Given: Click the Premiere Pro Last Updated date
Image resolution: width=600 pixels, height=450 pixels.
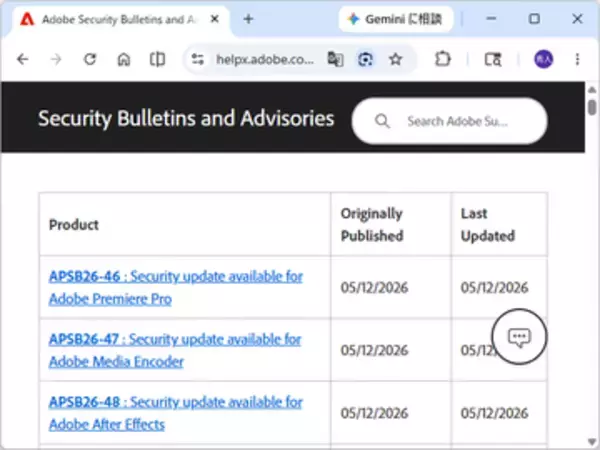Looking at the screenshot, I should [494, 287].
